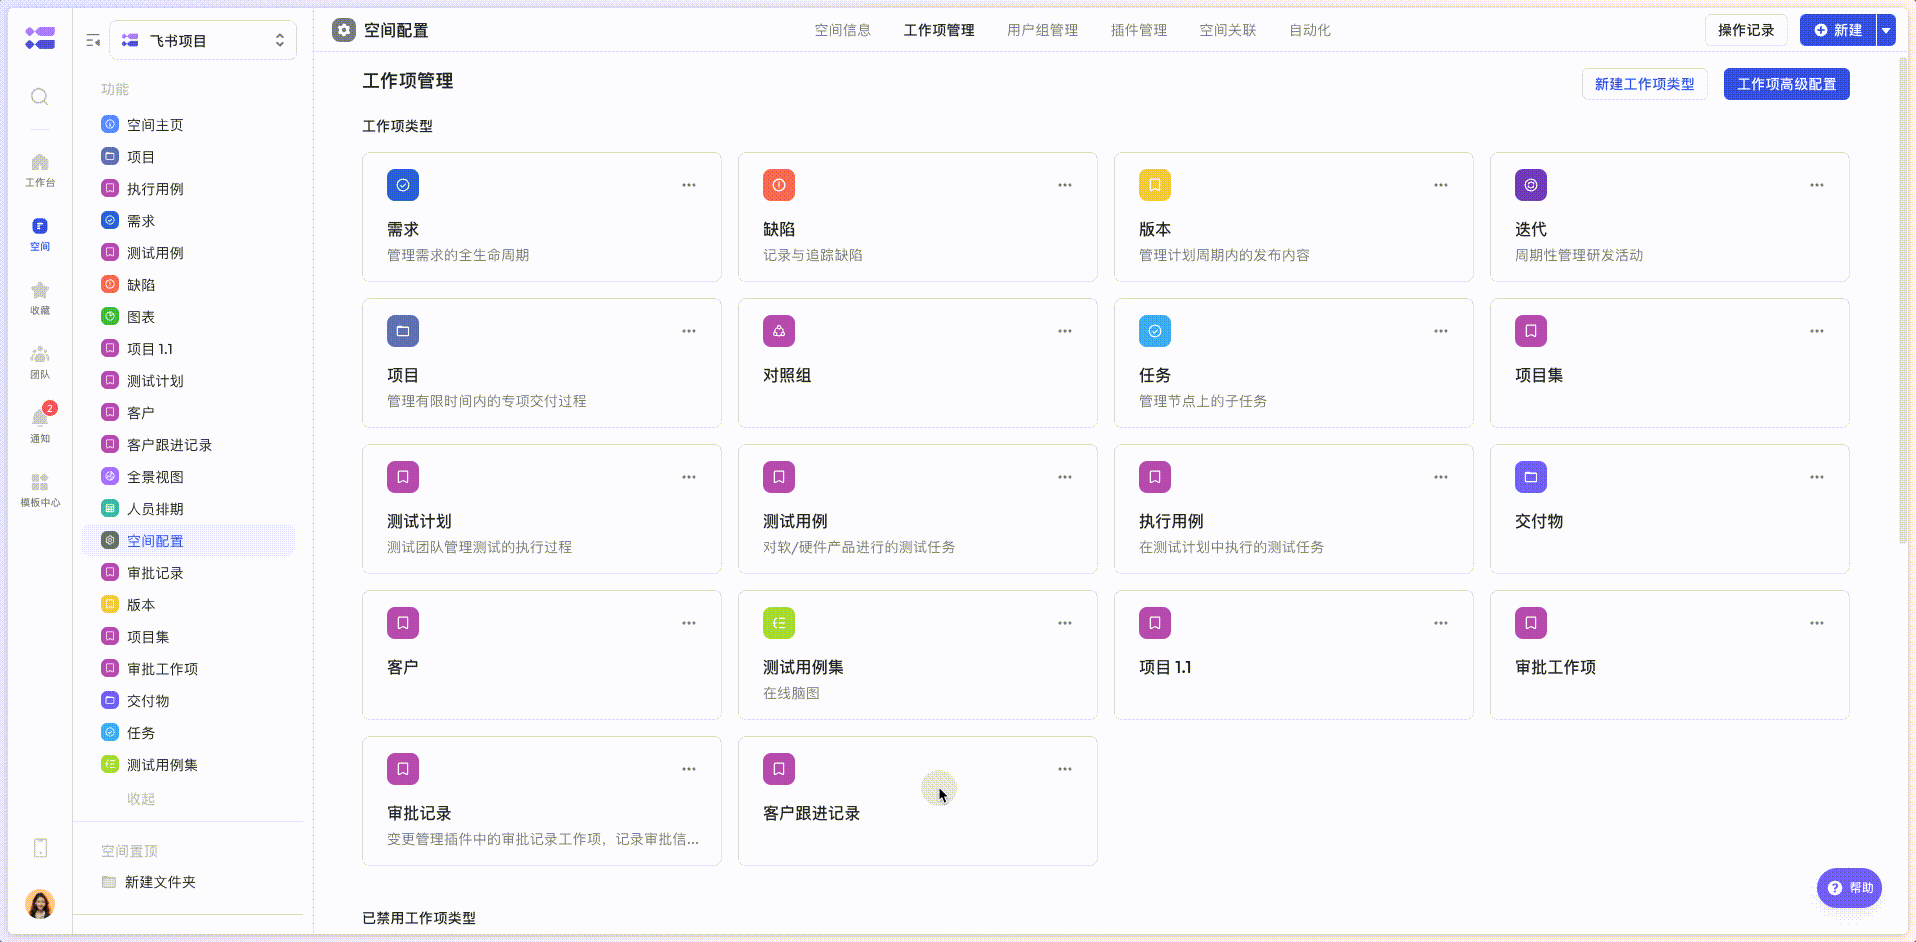Click the 缺陷 card icon
Image resolution: width=1916 pixels, height=942 pixels.
pos(779,185)
